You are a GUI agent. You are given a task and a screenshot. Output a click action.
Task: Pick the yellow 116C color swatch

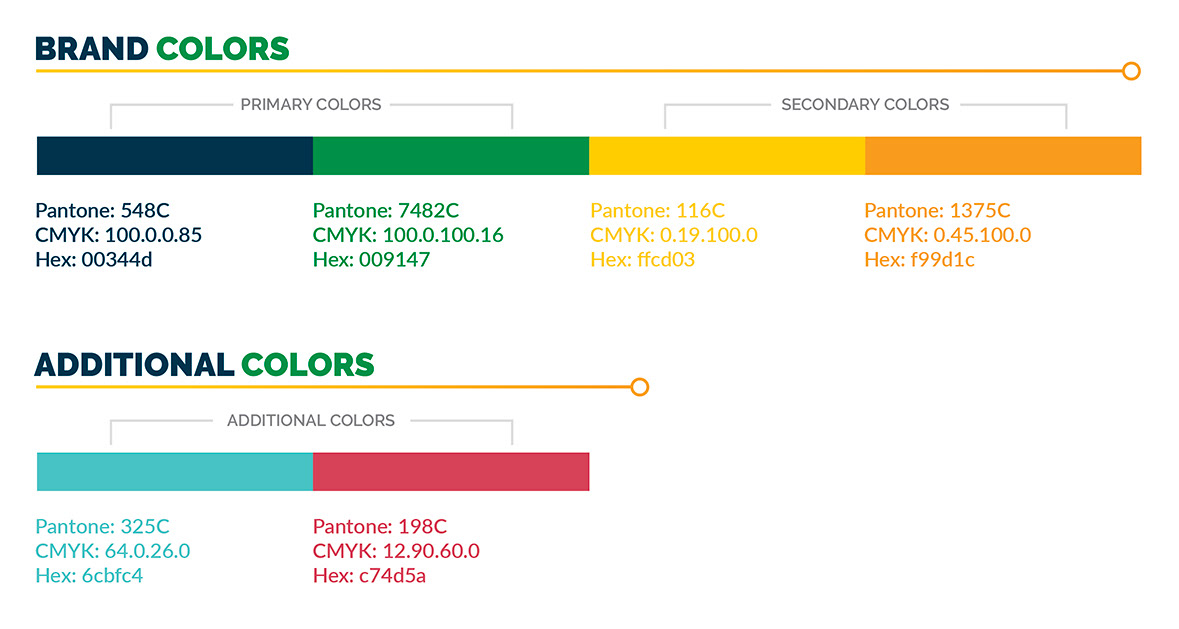tap(727, 155)
